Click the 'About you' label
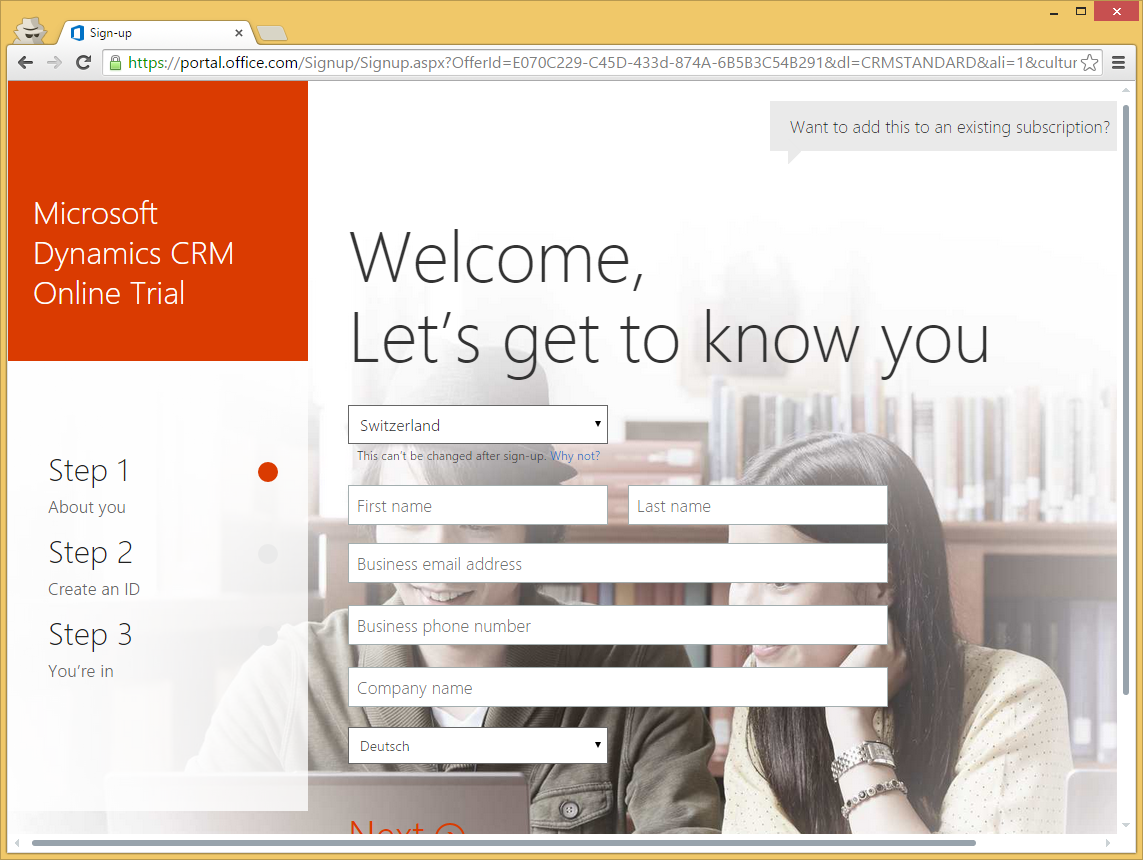Viewport: 1143px width, 860px height. (87, 507)
